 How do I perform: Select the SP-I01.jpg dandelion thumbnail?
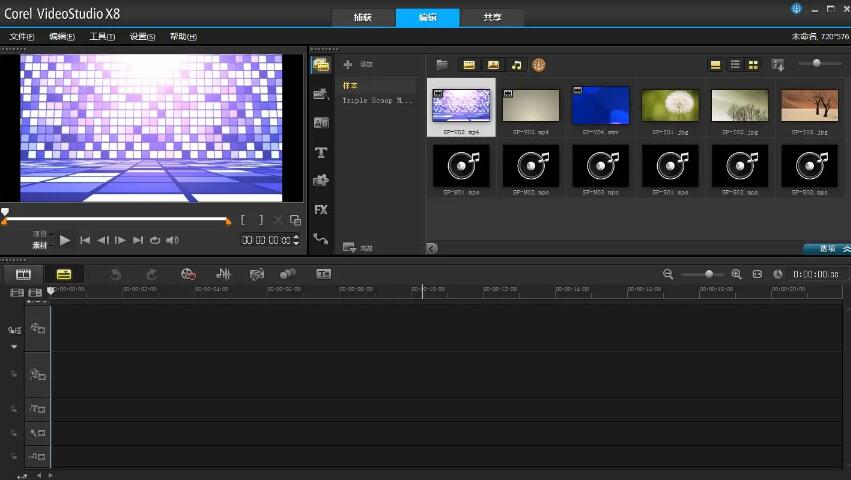coord(670,105)
